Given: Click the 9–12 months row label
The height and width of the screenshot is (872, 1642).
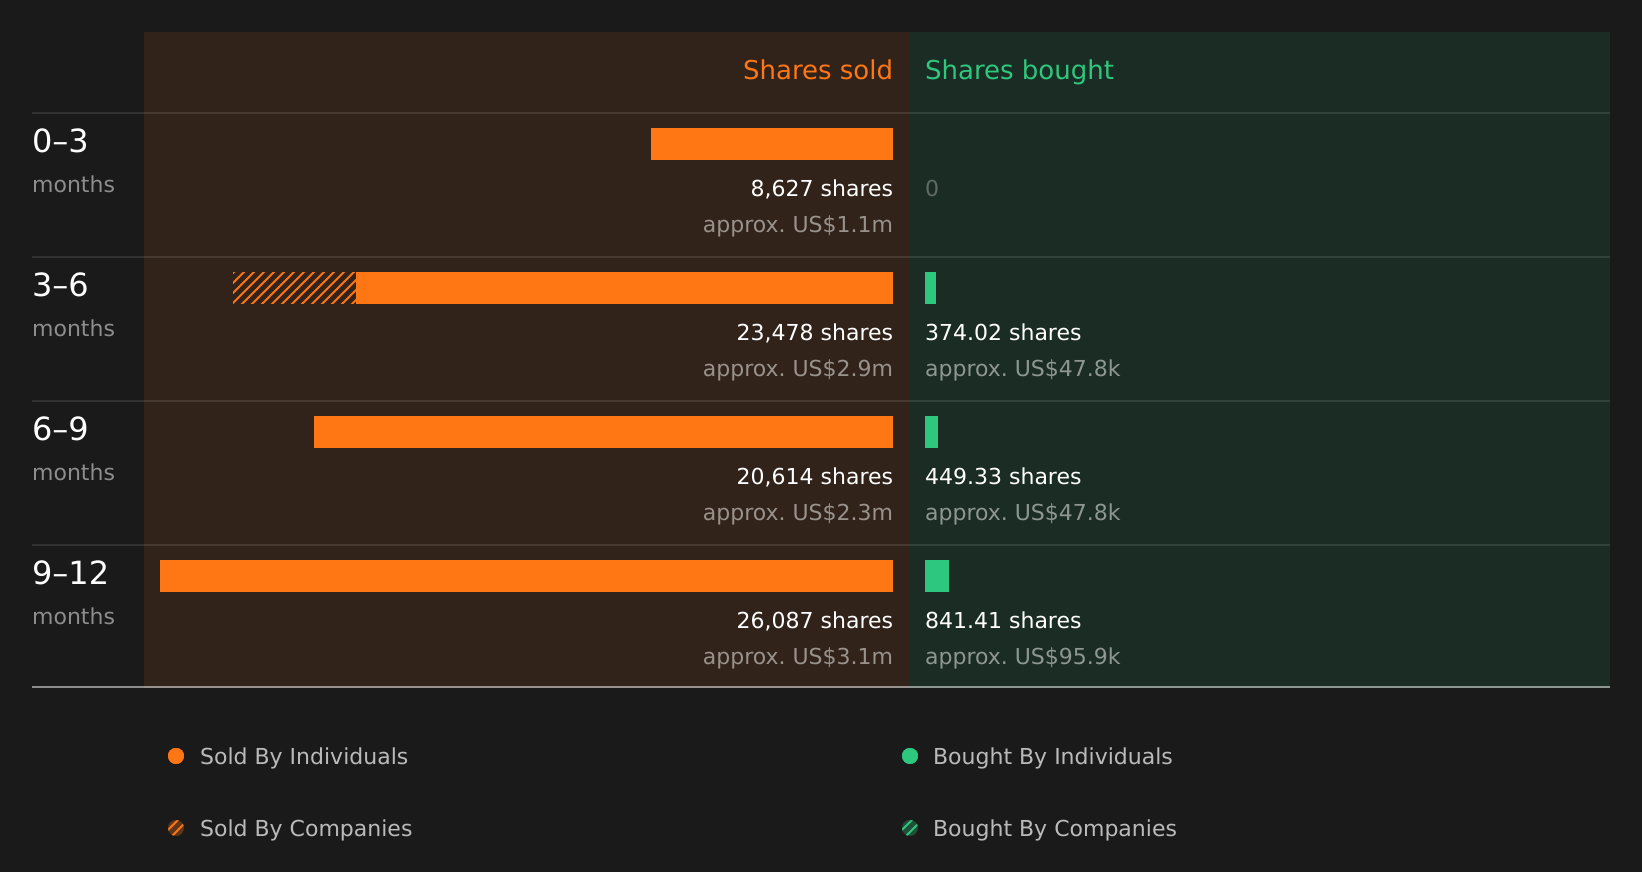Looking at the screenshot, I should pos(73,593).
